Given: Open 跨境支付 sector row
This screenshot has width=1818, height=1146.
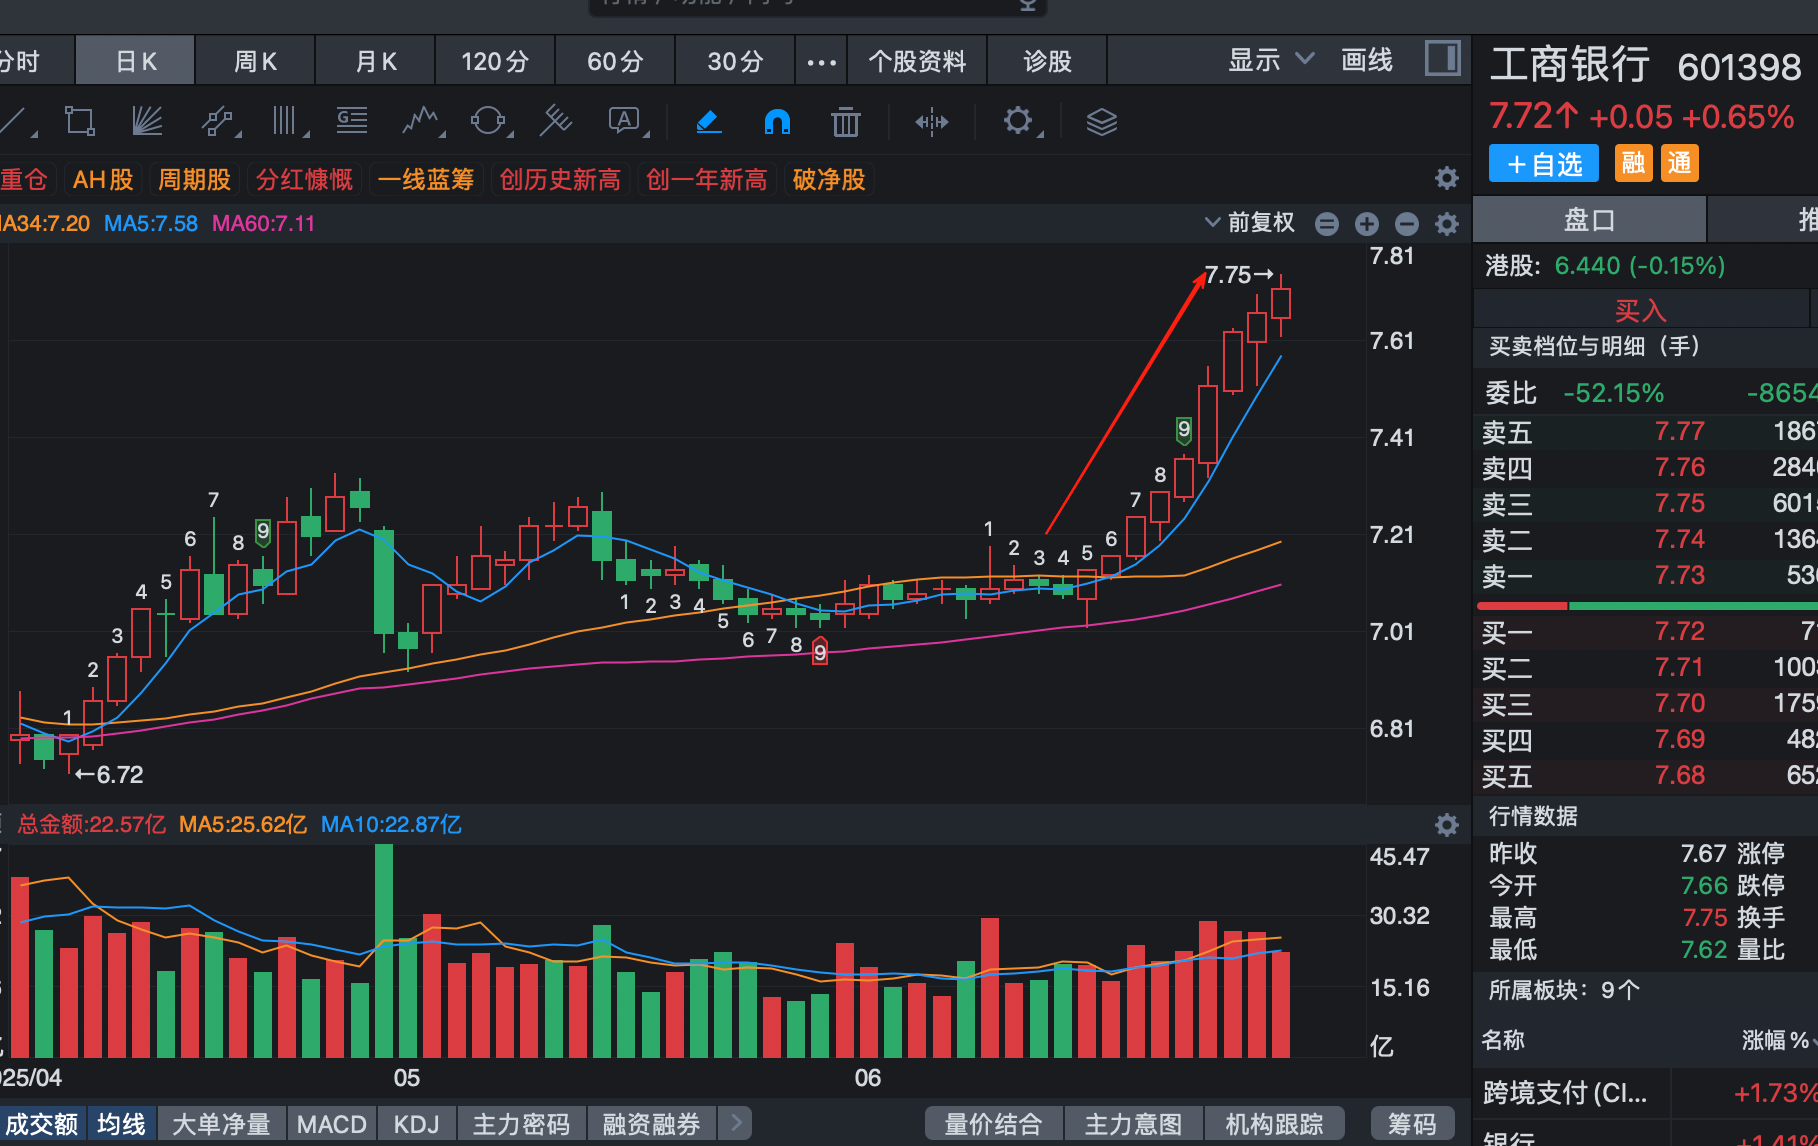Looking at the screenshot, I should [1646, 1092].
